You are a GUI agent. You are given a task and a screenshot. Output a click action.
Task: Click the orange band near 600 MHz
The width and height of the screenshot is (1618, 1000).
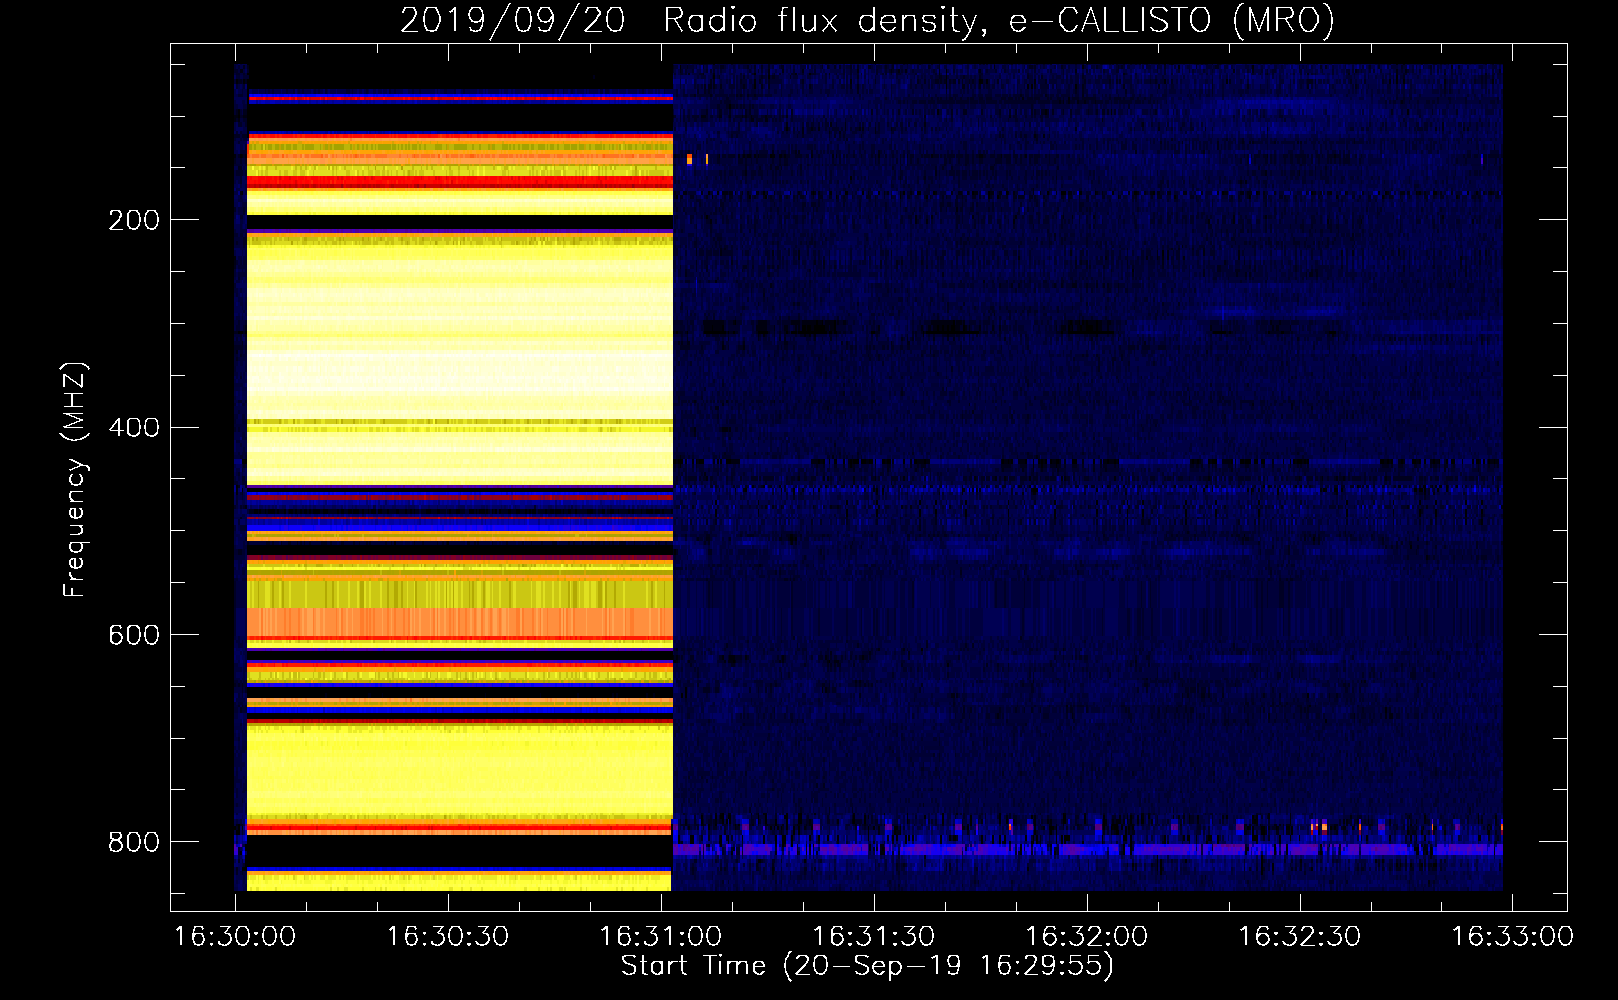pos(460,622)
